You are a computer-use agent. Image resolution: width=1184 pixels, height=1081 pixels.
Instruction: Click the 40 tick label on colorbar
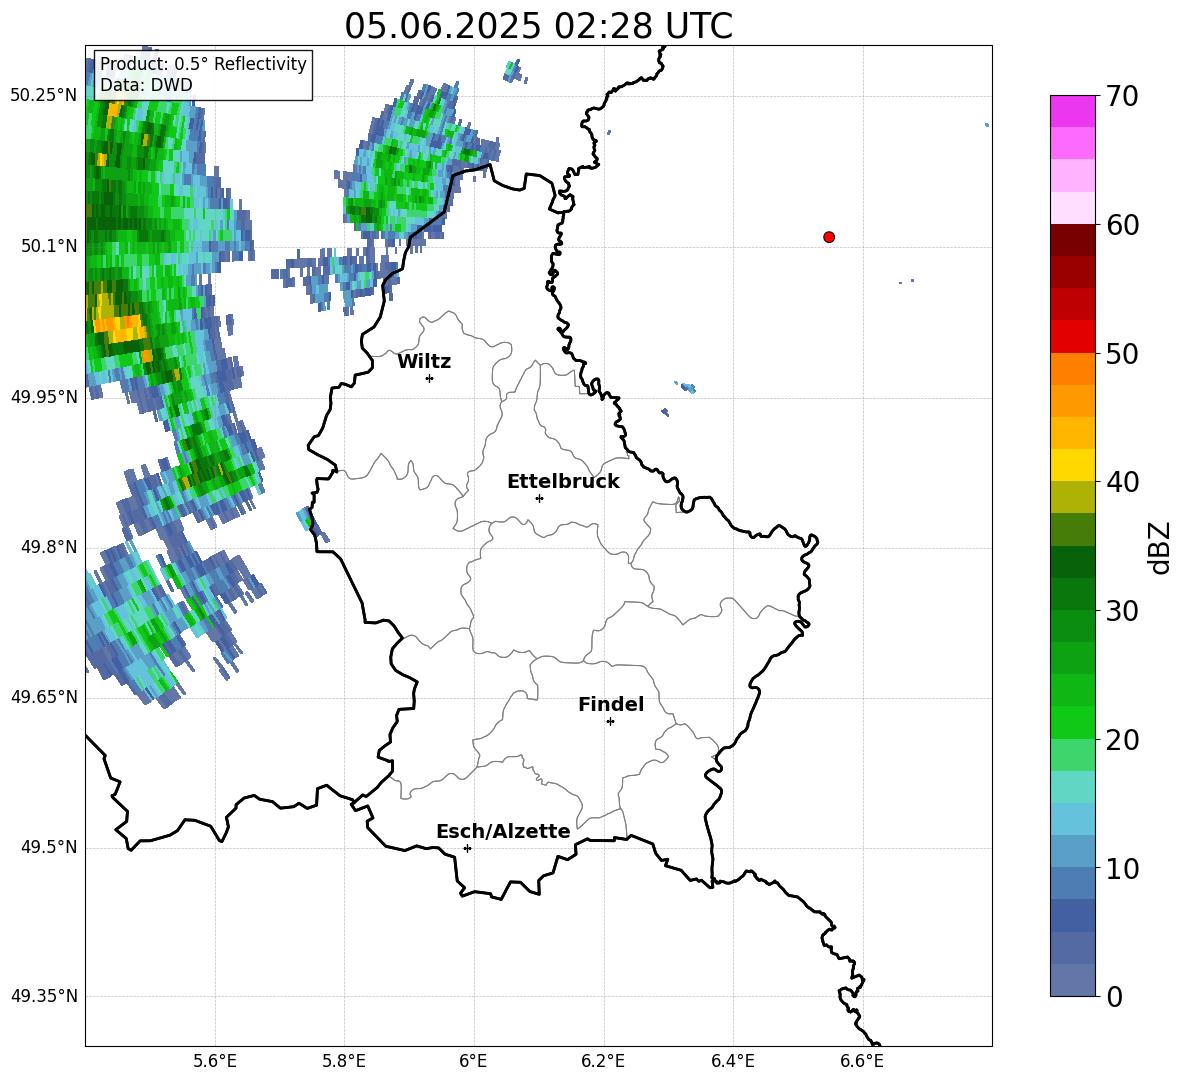pos(1122,482)
